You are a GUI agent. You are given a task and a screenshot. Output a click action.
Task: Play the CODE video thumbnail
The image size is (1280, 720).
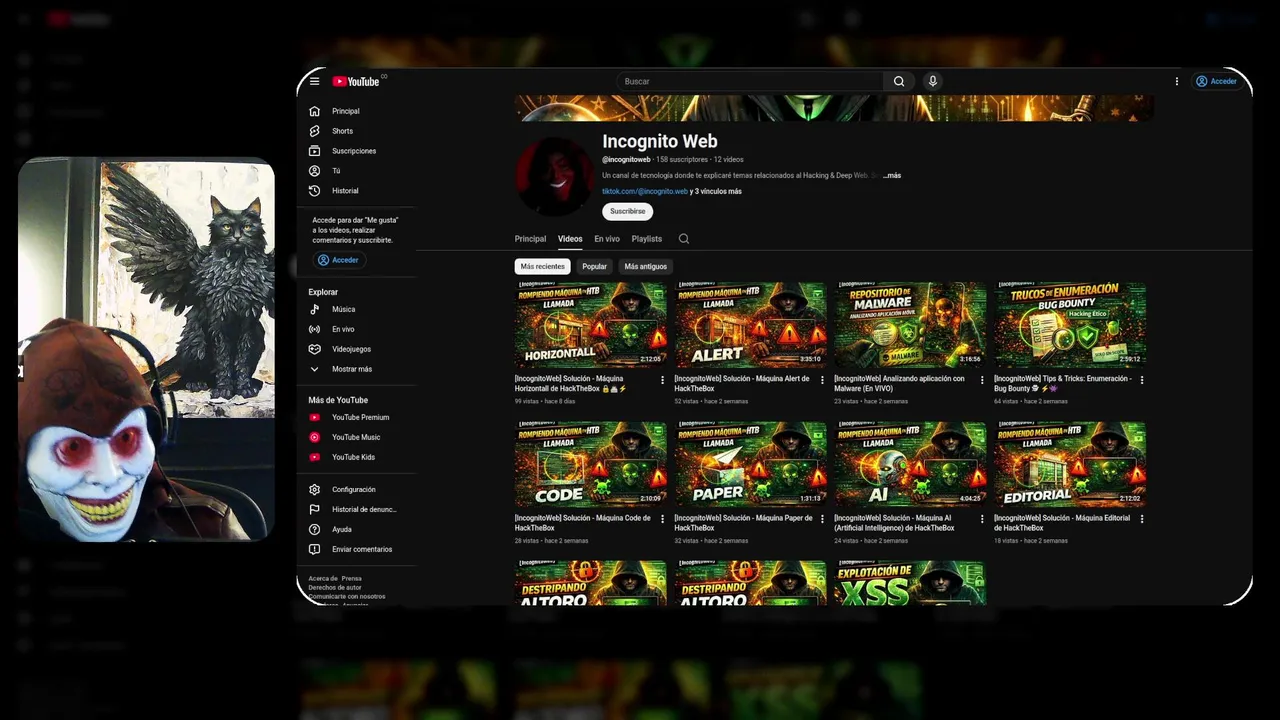click(590, 464)
